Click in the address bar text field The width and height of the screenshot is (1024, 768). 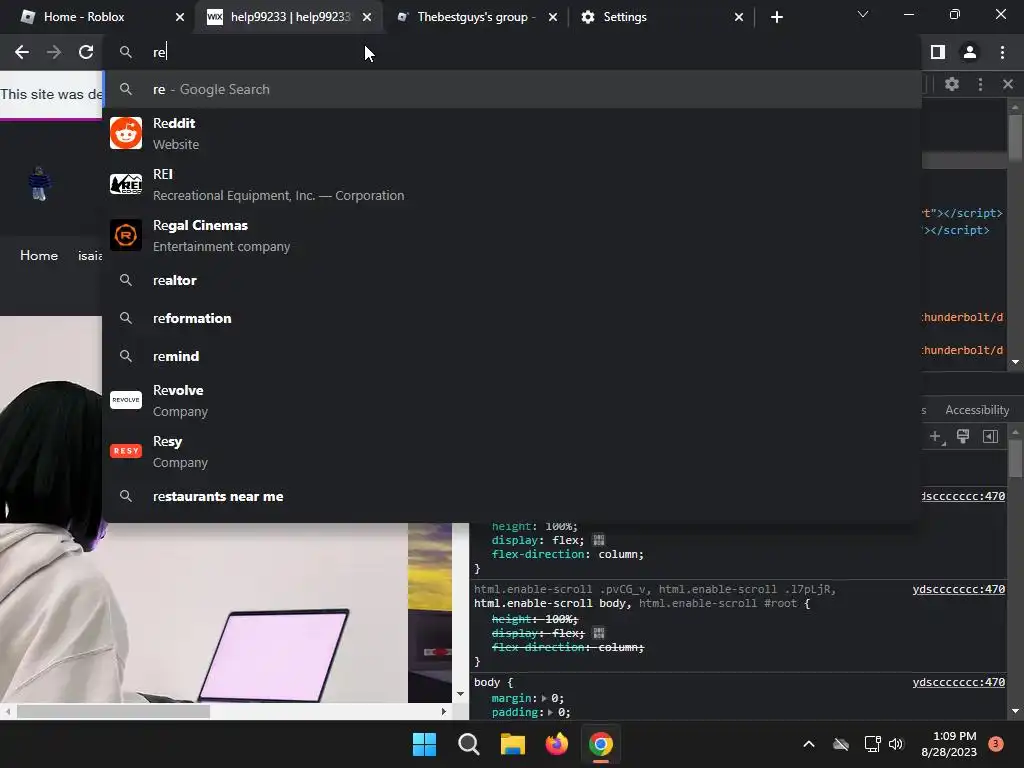(x=513, y=52)
